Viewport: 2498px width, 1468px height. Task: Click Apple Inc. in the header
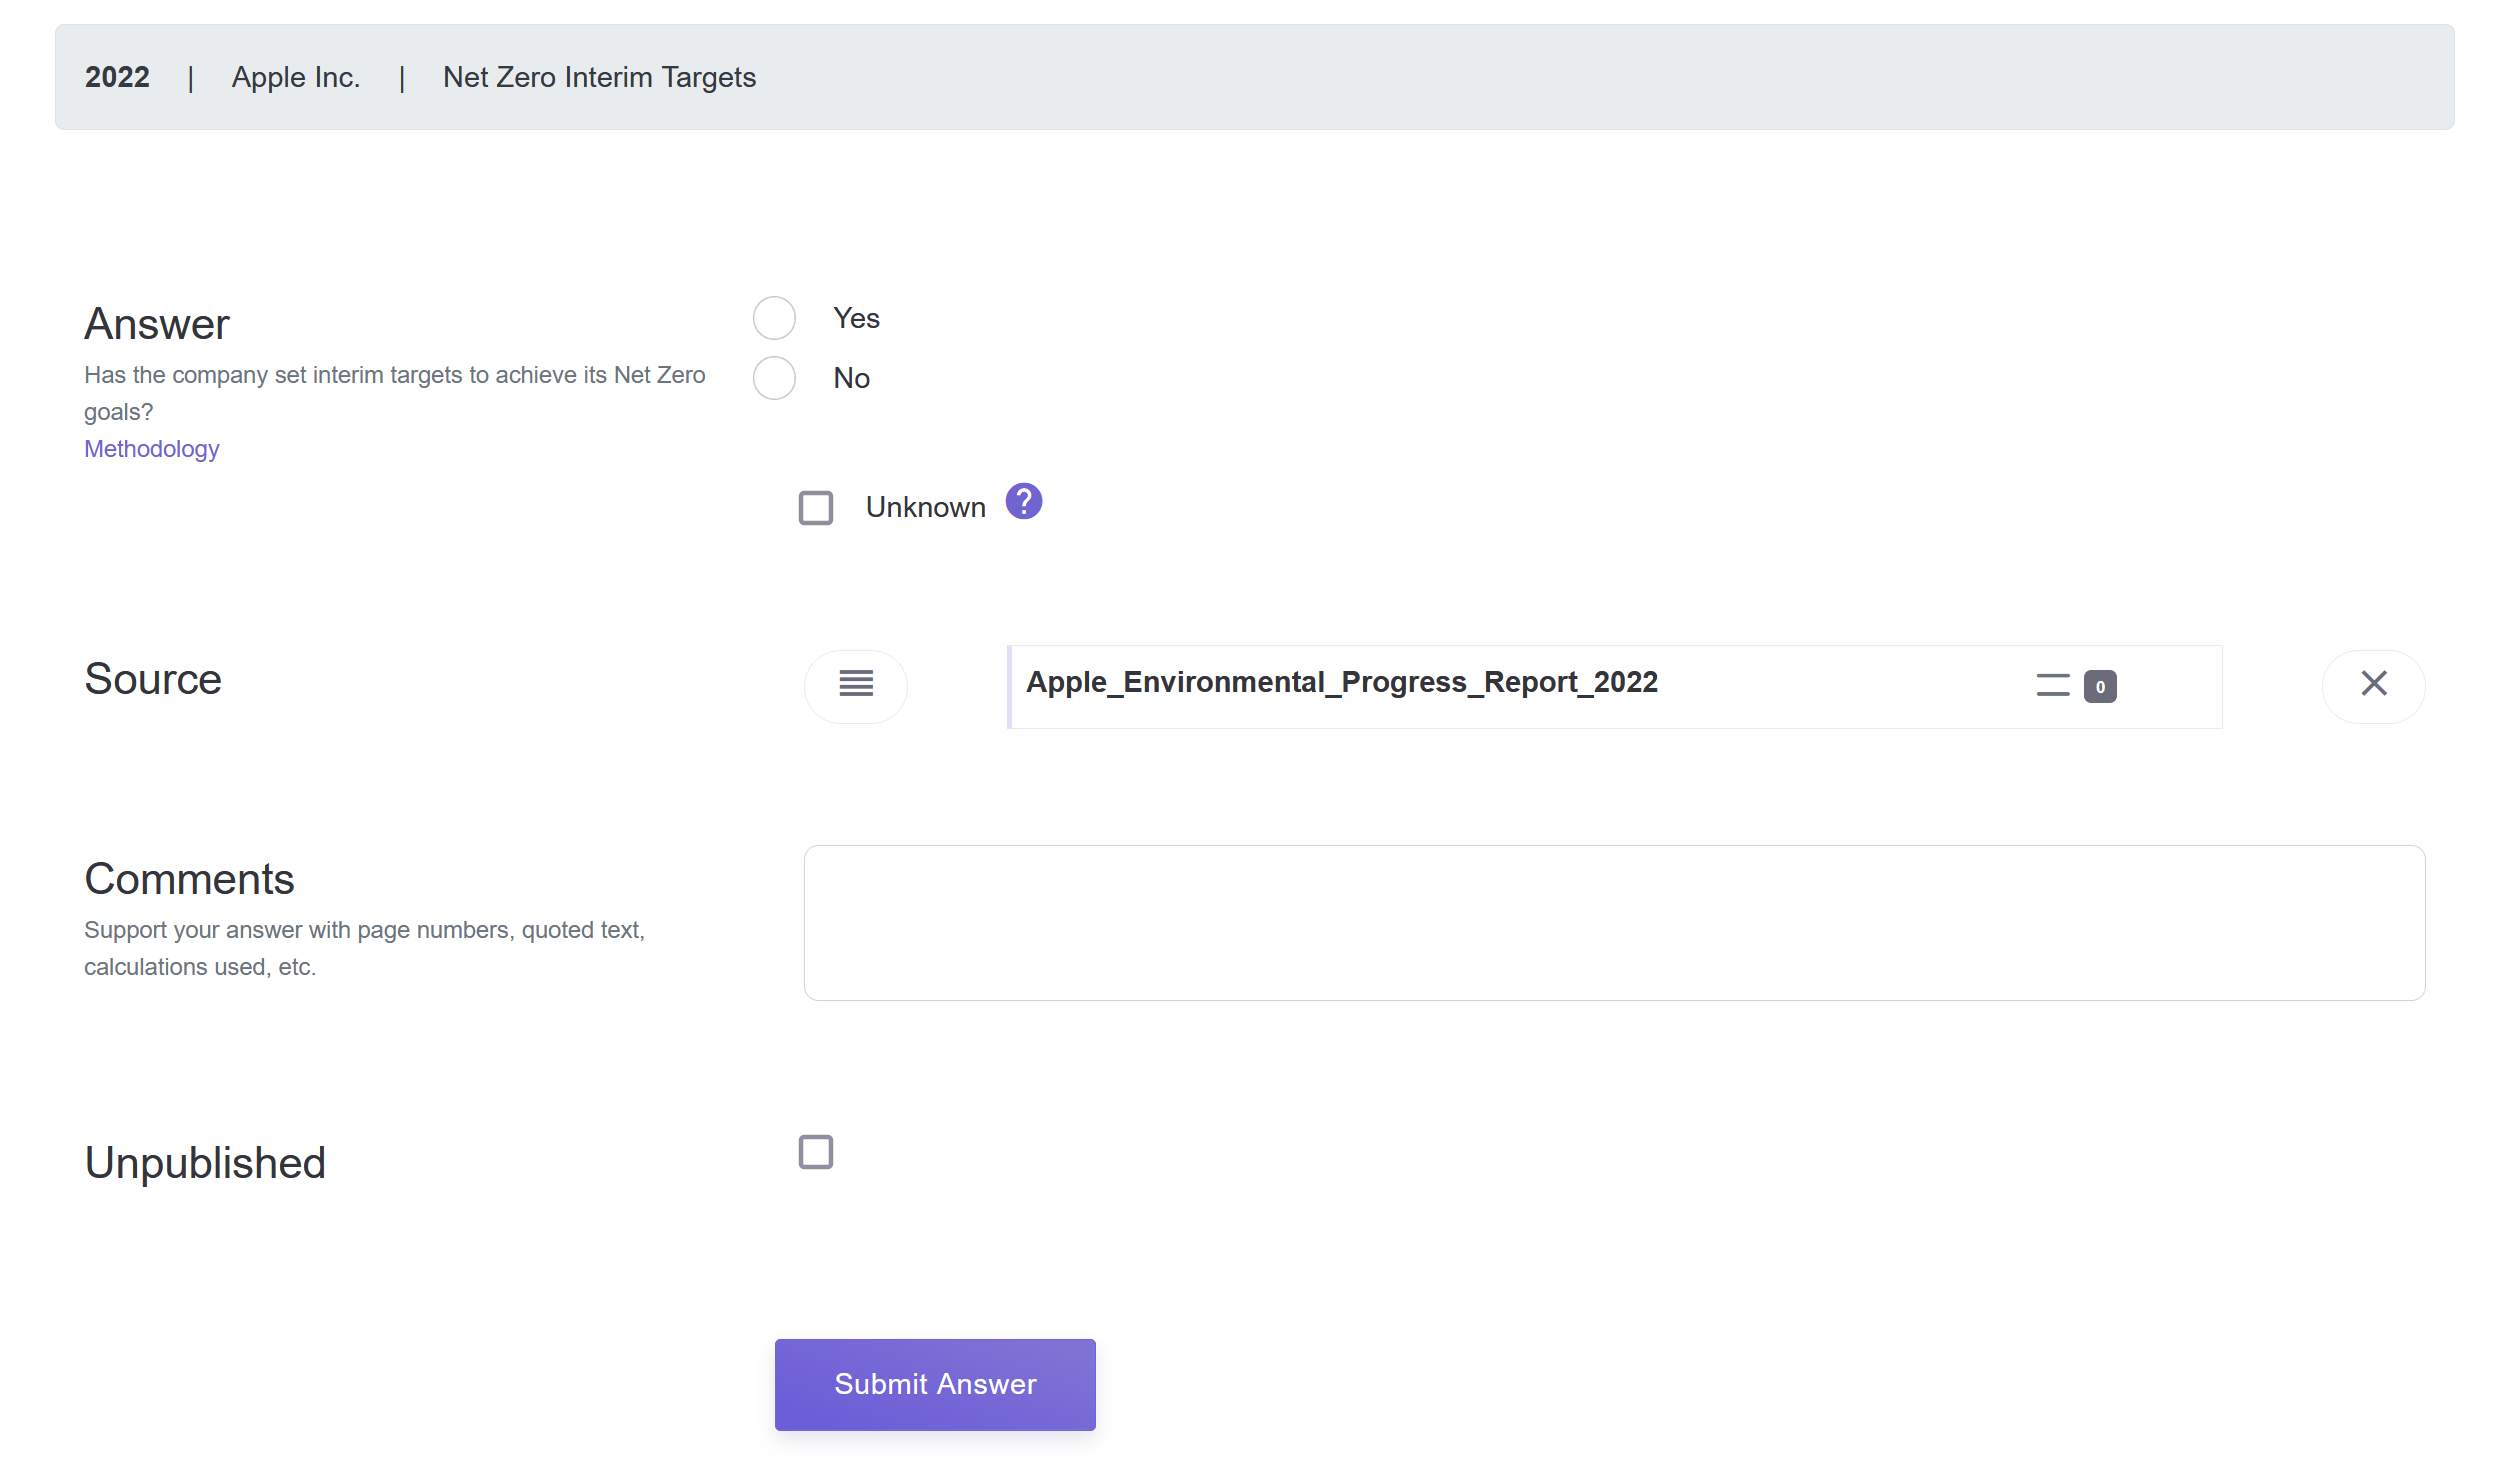(x=296, y=77)
